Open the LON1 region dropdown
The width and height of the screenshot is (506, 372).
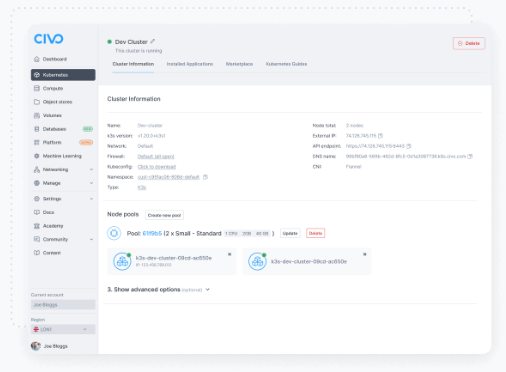63,329
